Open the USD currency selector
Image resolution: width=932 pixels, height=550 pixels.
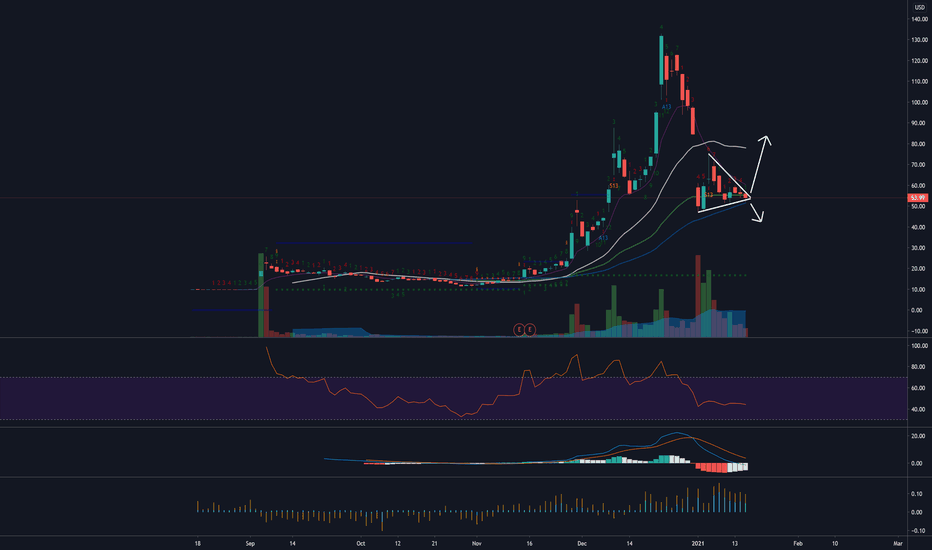point(919,7)
